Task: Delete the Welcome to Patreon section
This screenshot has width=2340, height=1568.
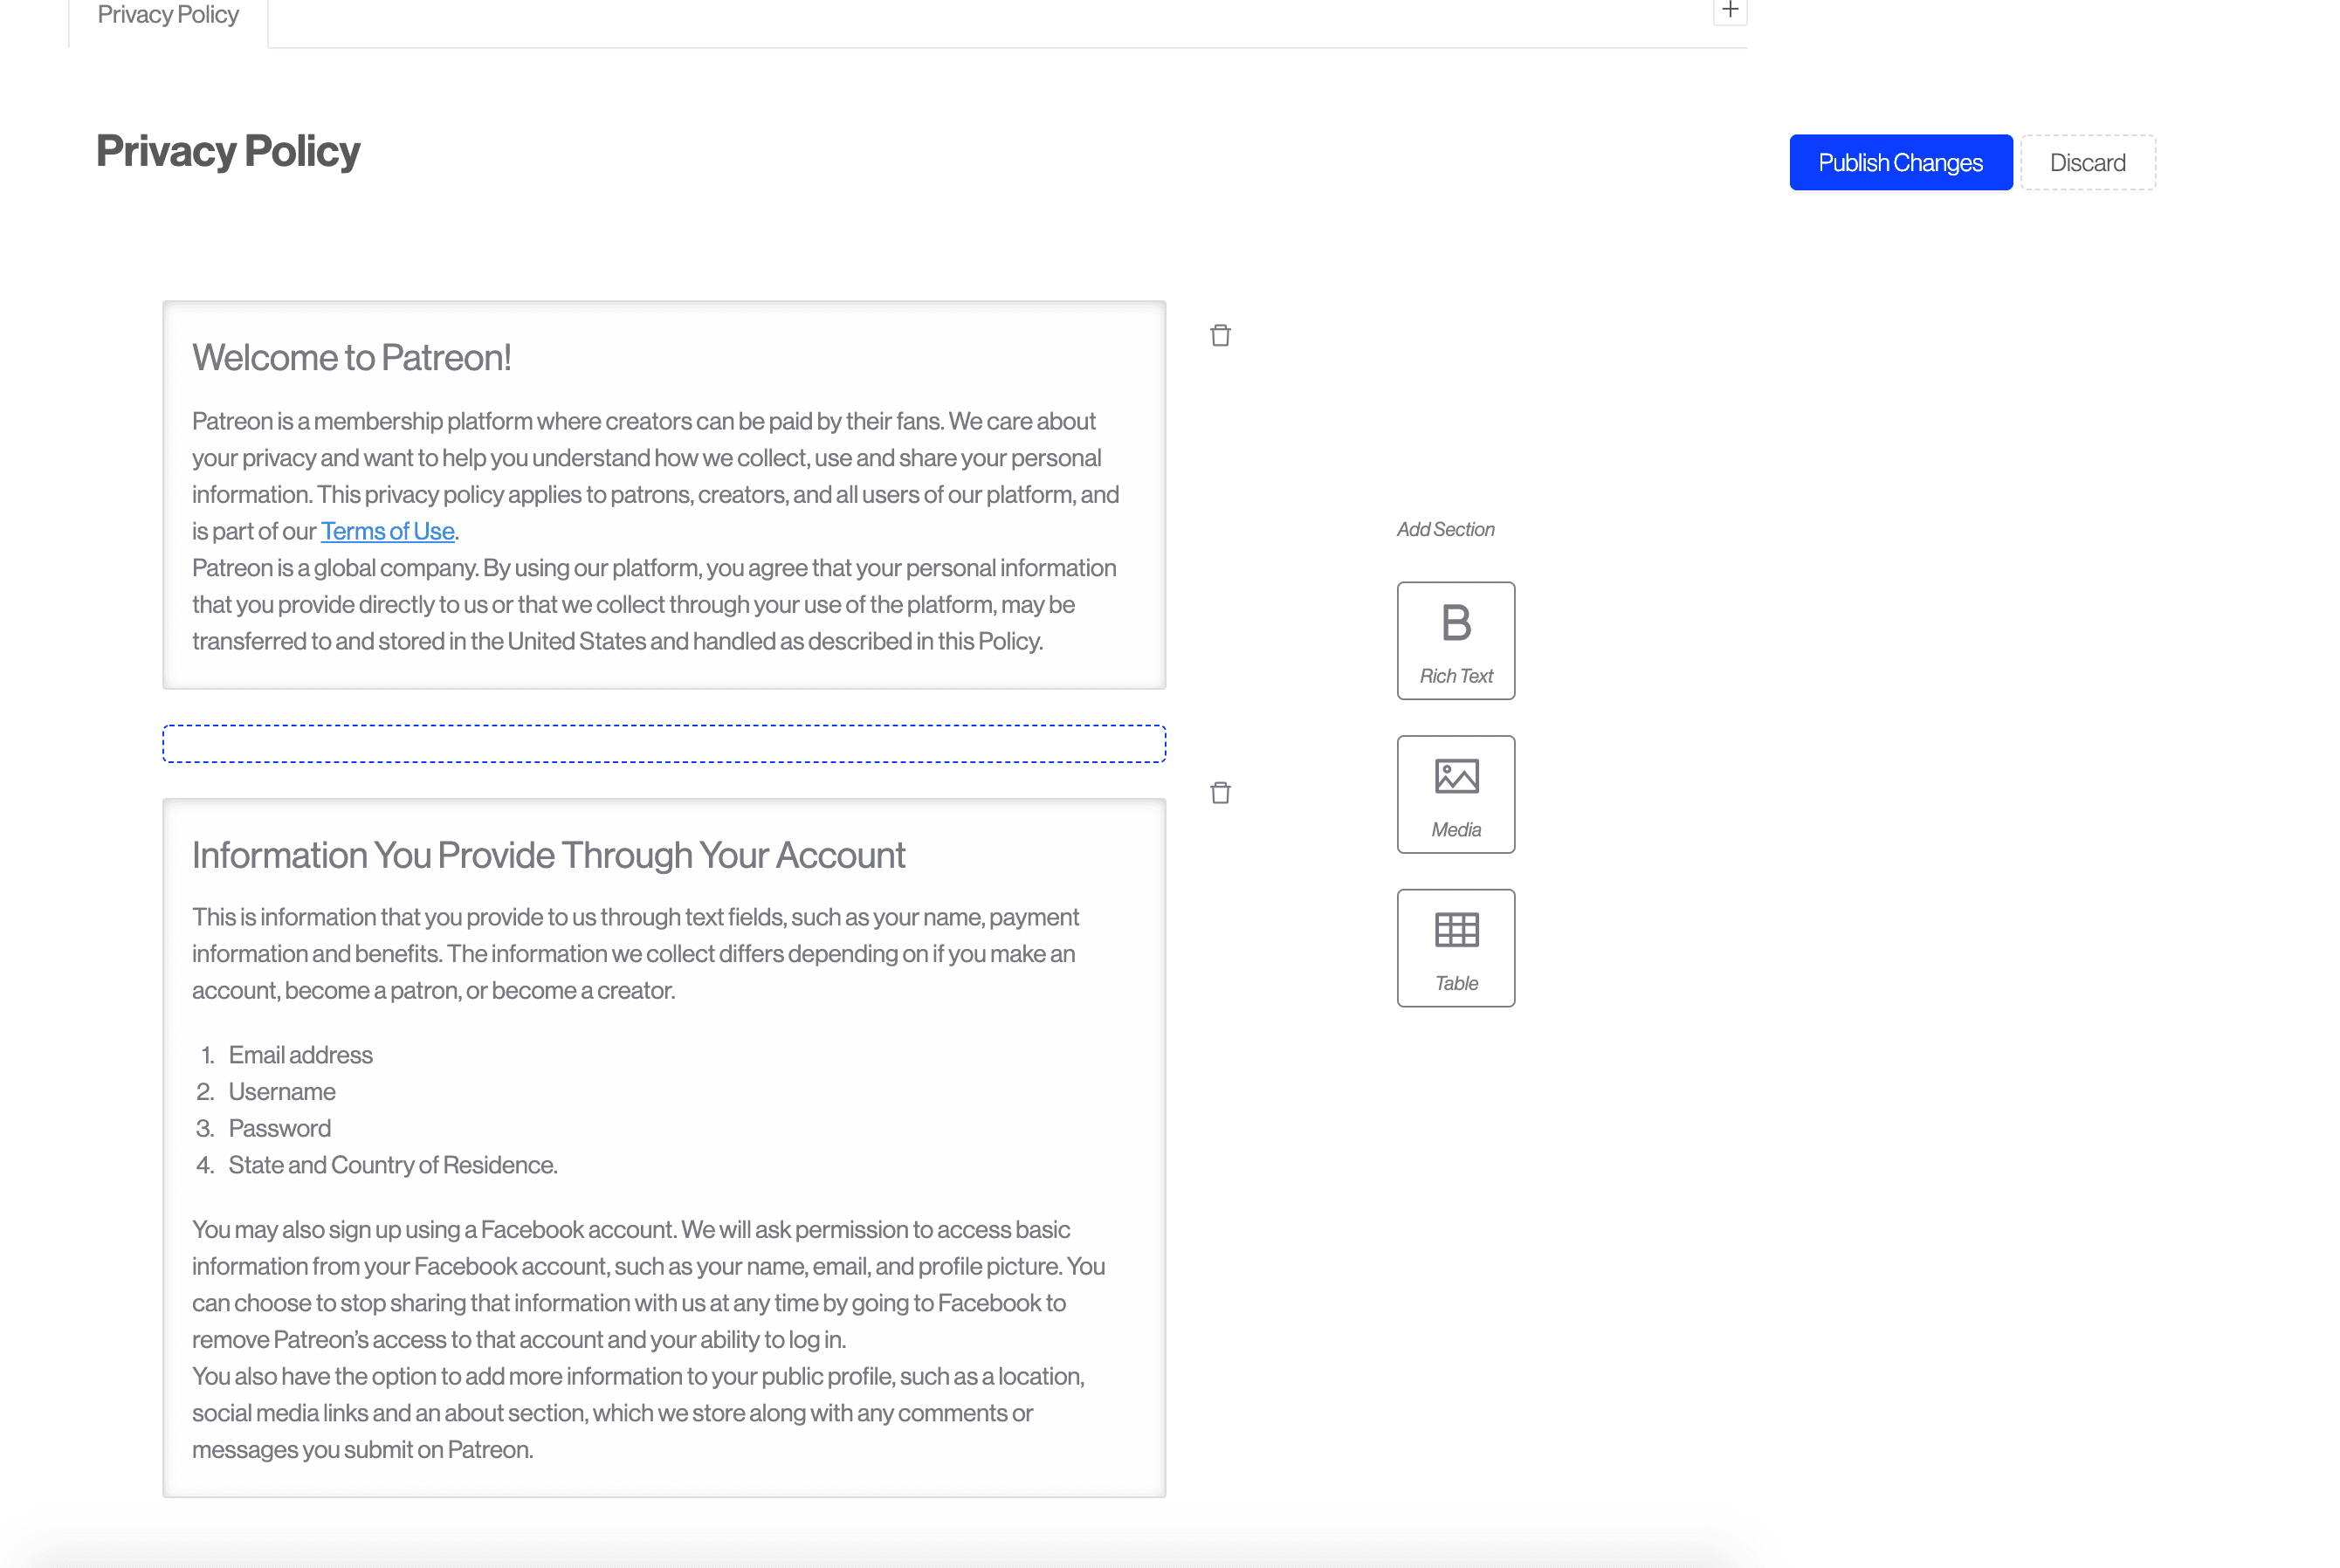Action: (1220, 335)
